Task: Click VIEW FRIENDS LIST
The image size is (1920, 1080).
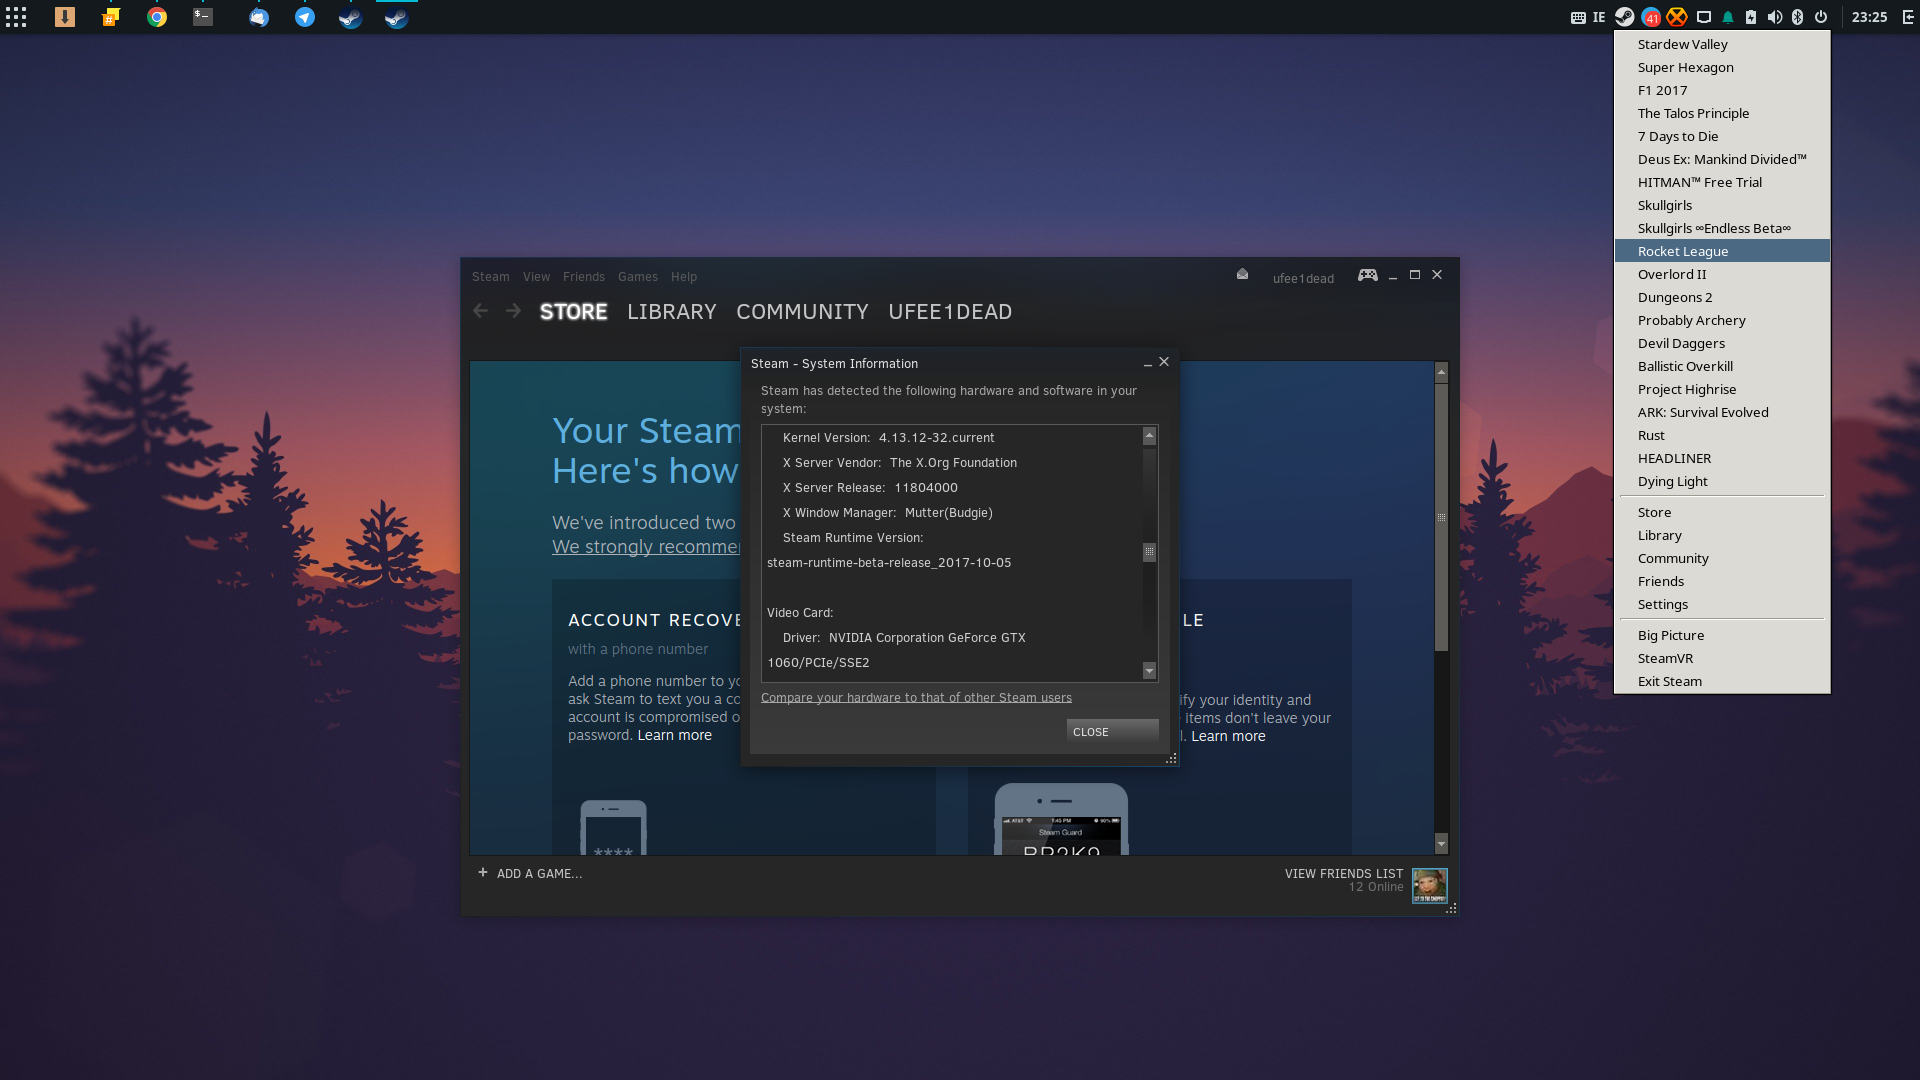Action: pos(1344,874)
